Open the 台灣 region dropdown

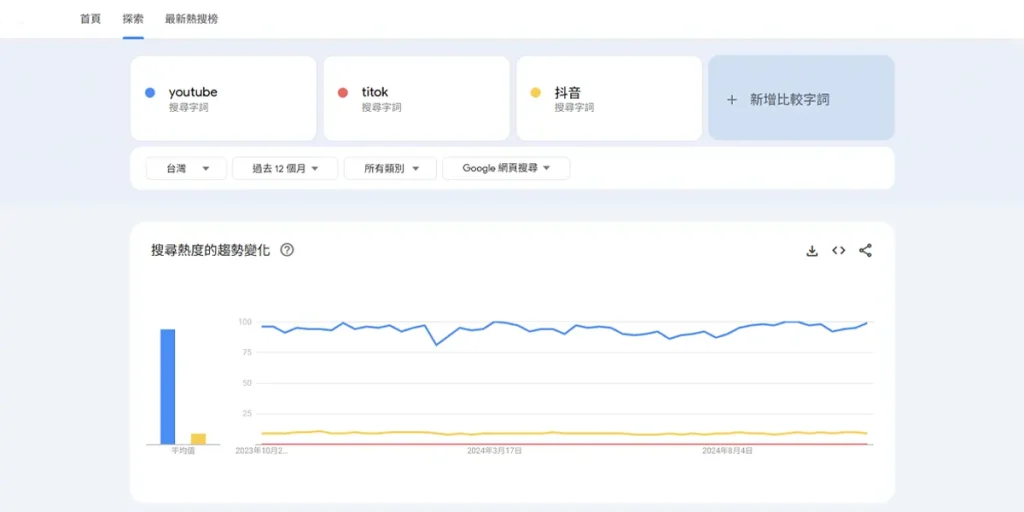[186, 168]
